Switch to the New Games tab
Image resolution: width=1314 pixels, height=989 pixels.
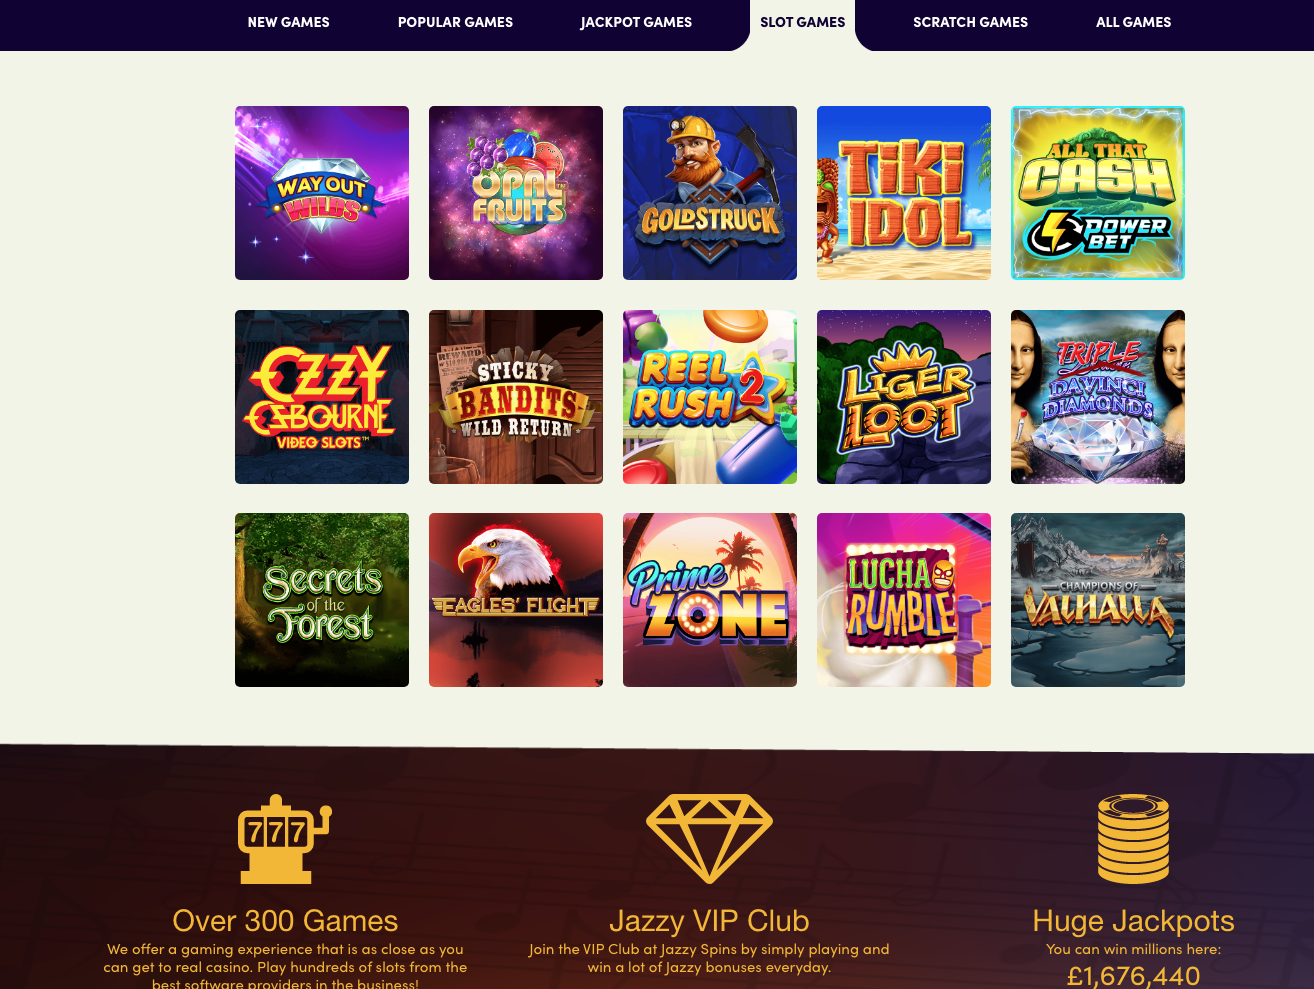point(288,22)
